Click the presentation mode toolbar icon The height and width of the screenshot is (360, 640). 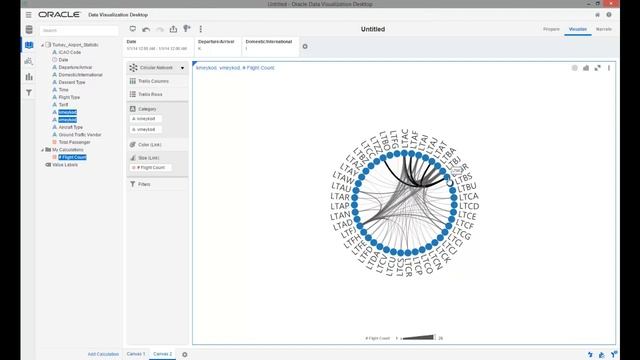[133, 29]
